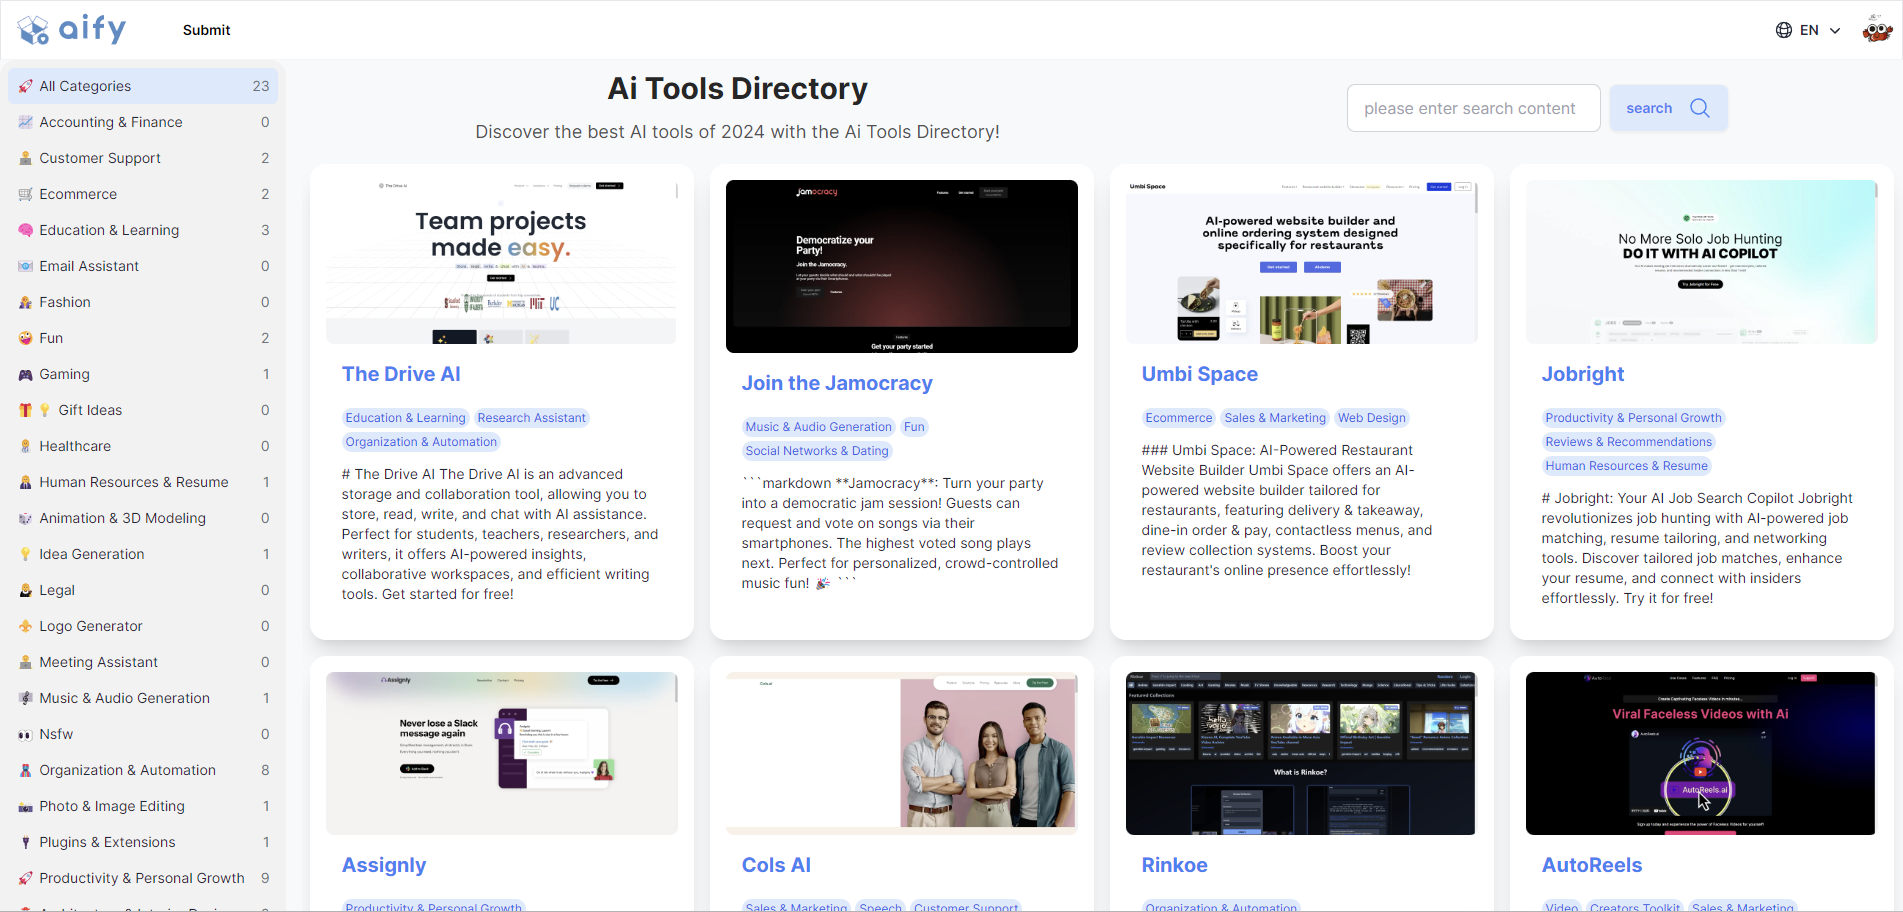Select the Legal category label

pyautogui.click(x=57, y=590)
